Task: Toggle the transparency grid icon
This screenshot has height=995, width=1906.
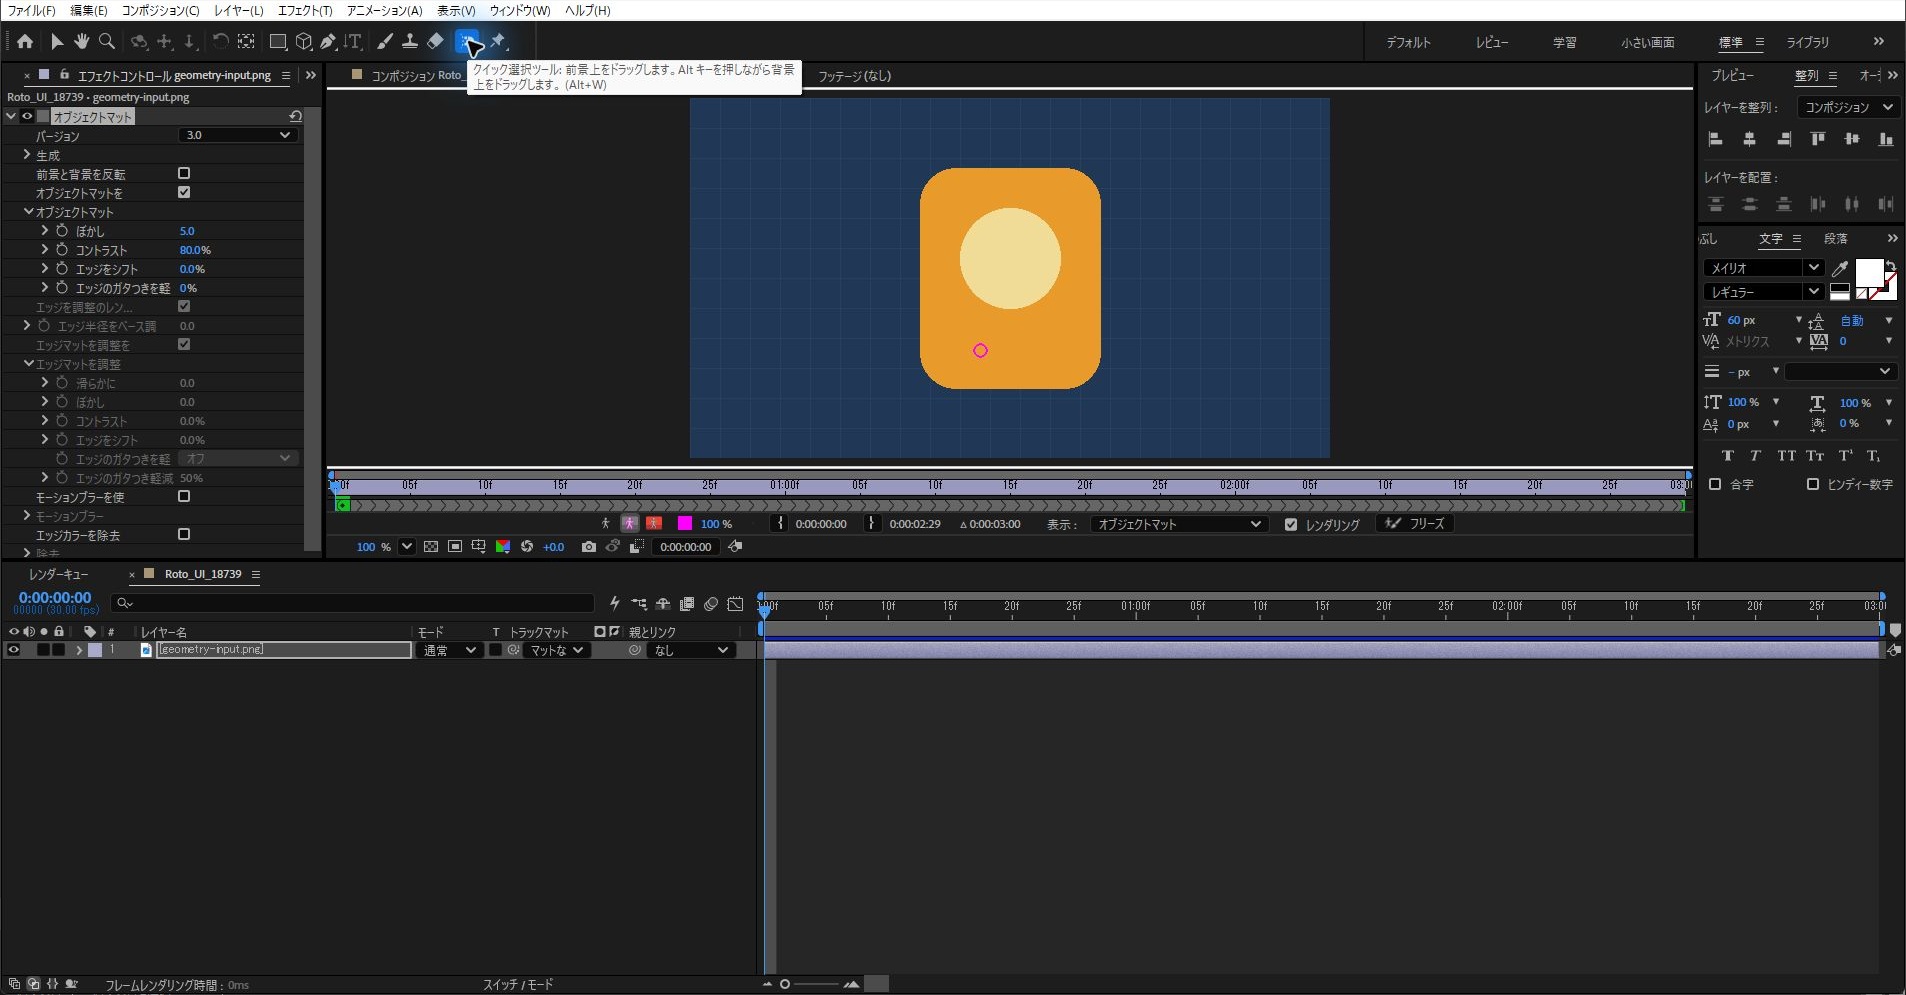Action: click(431, 547)
